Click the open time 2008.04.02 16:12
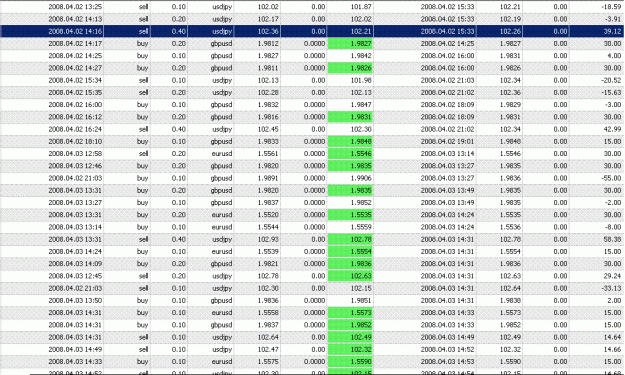Screen dimensions: 625x375 (x=75, y=117)
